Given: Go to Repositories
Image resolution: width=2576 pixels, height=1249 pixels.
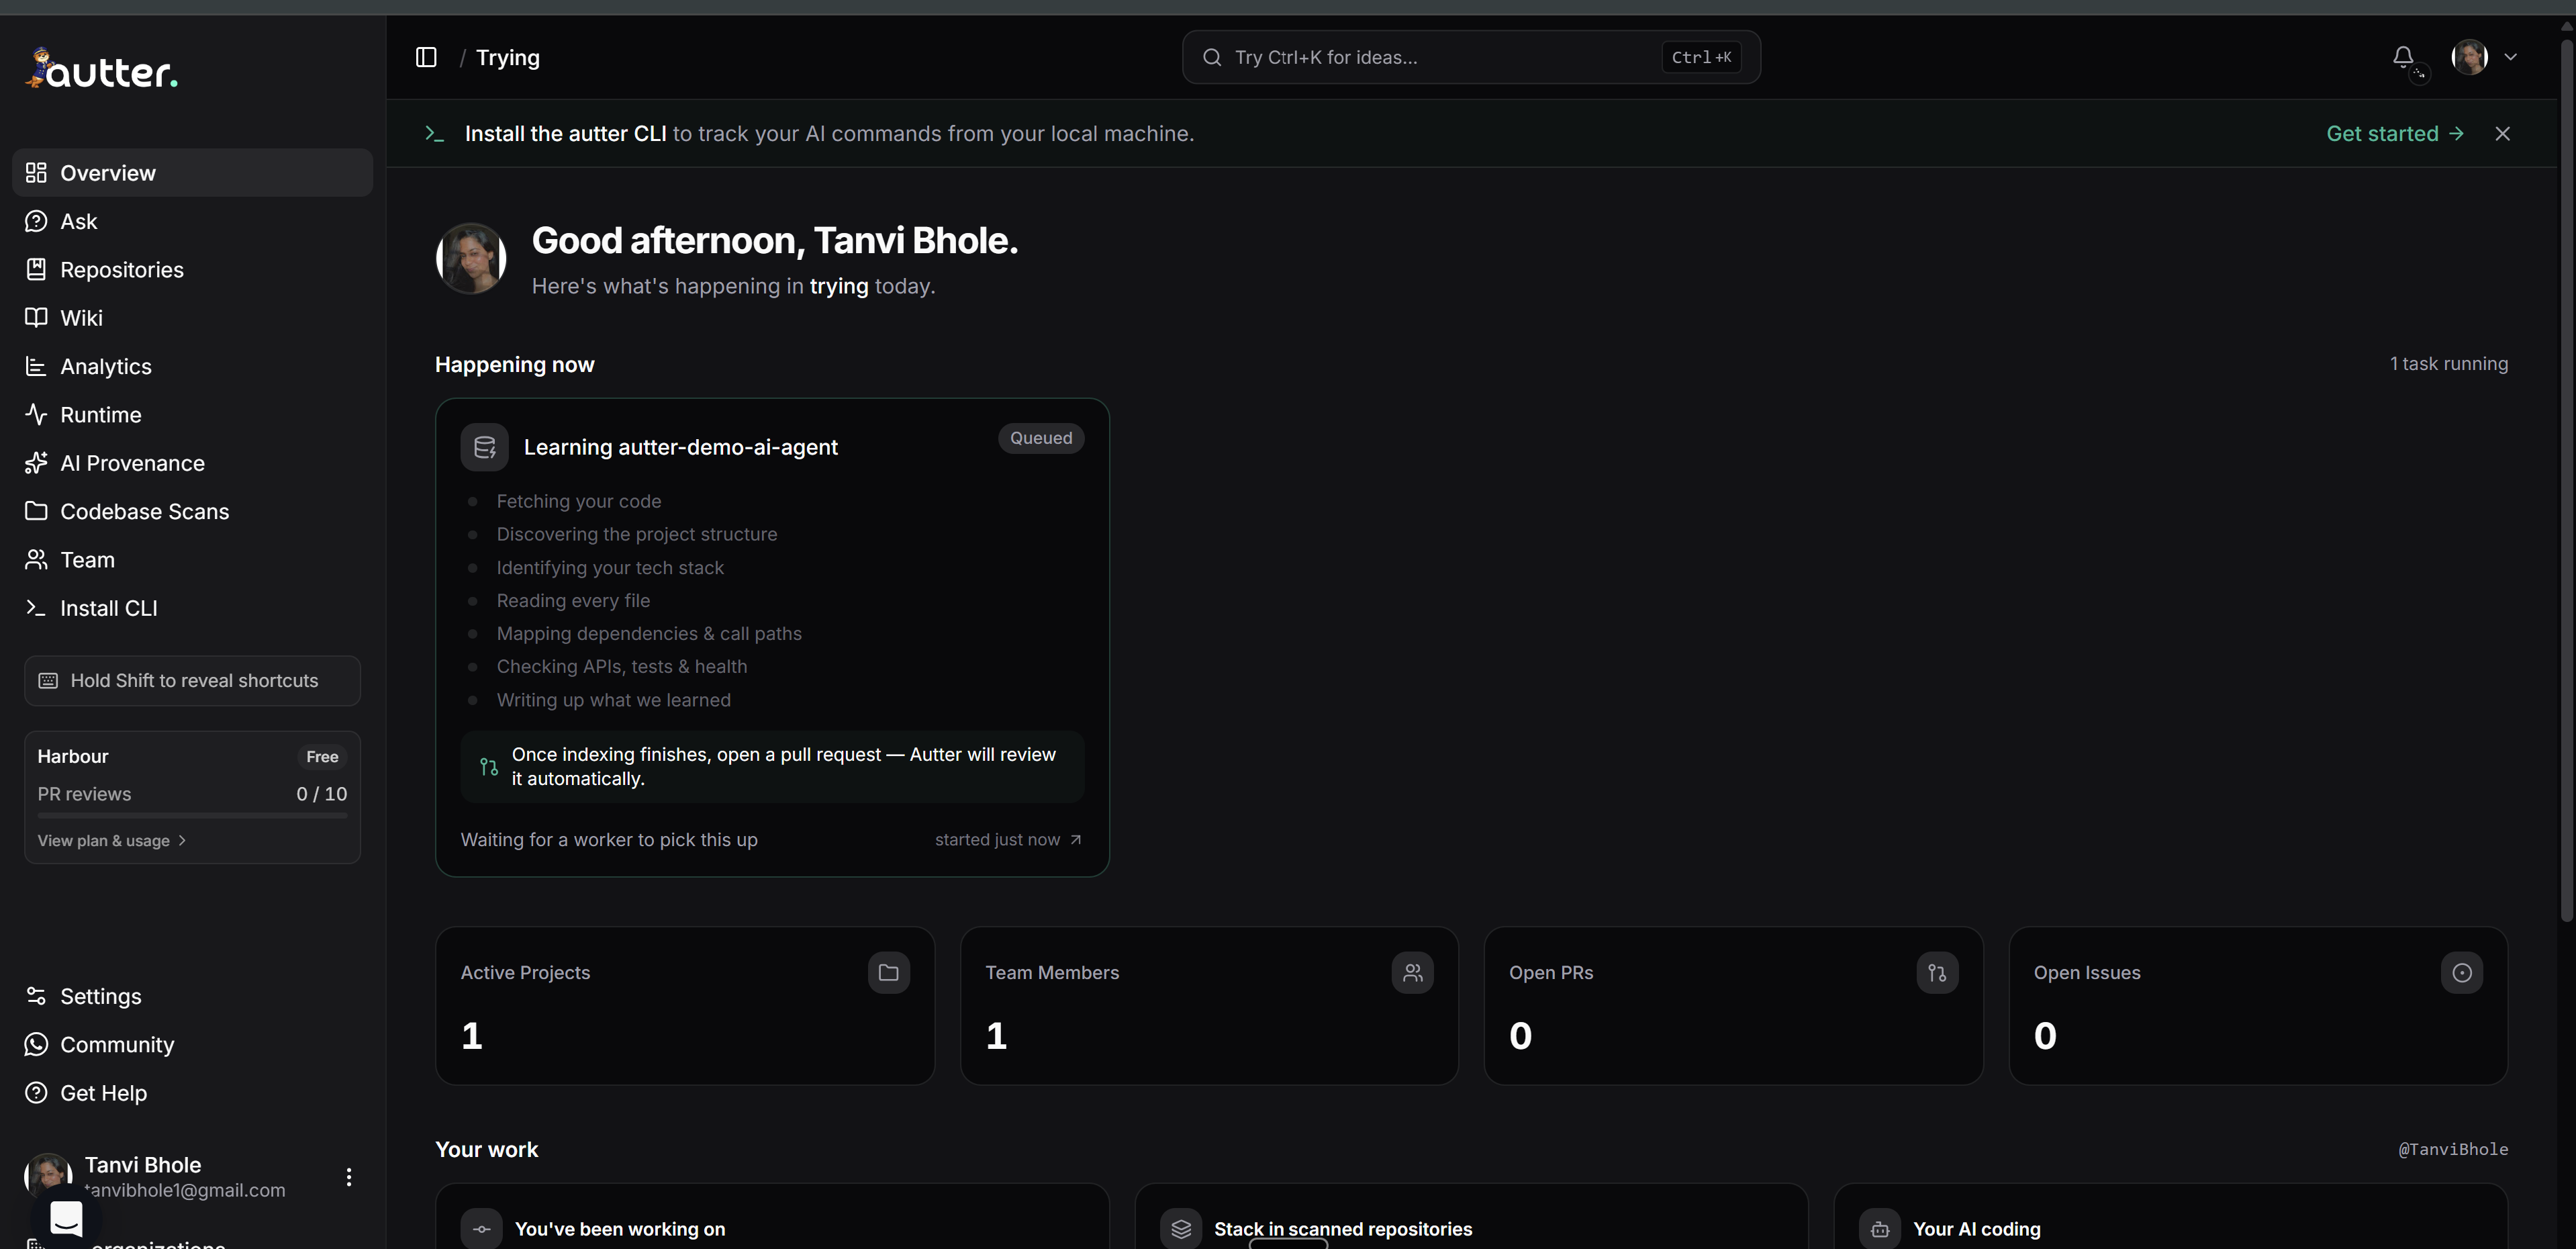Looking at the screenshot, I should (x=192, y=270).
